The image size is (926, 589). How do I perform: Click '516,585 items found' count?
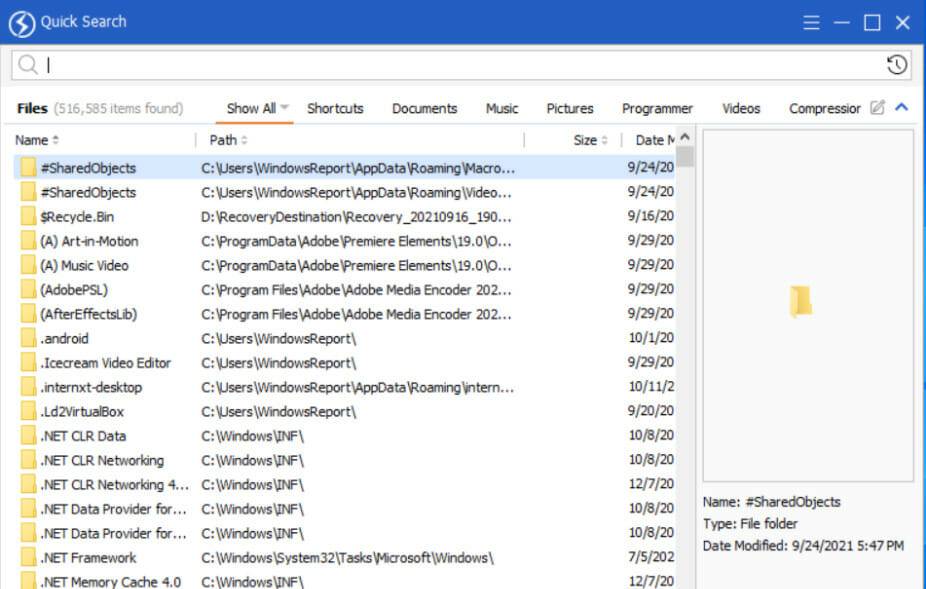(x=118, y=109)
